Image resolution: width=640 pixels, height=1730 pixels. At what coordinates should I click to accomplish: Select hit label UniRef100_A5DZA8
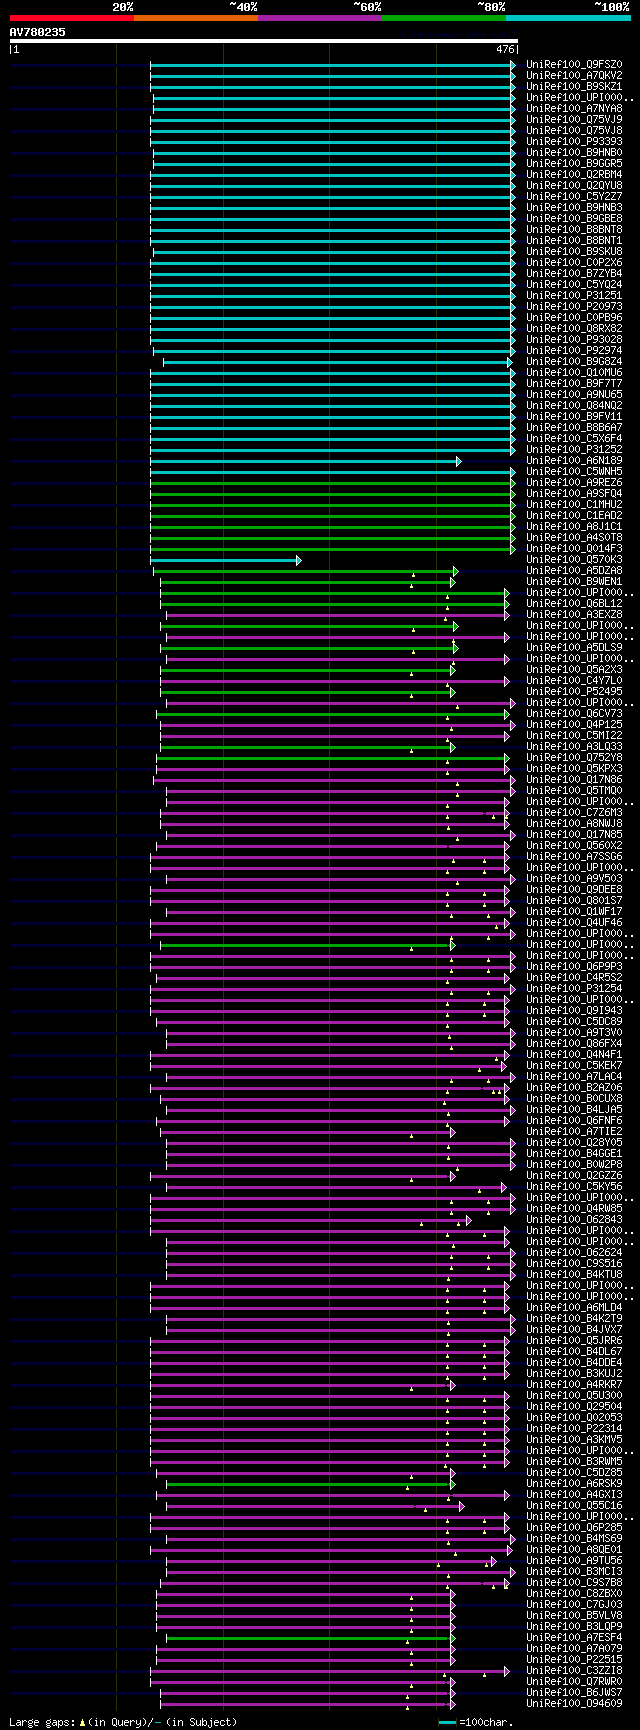574,571
